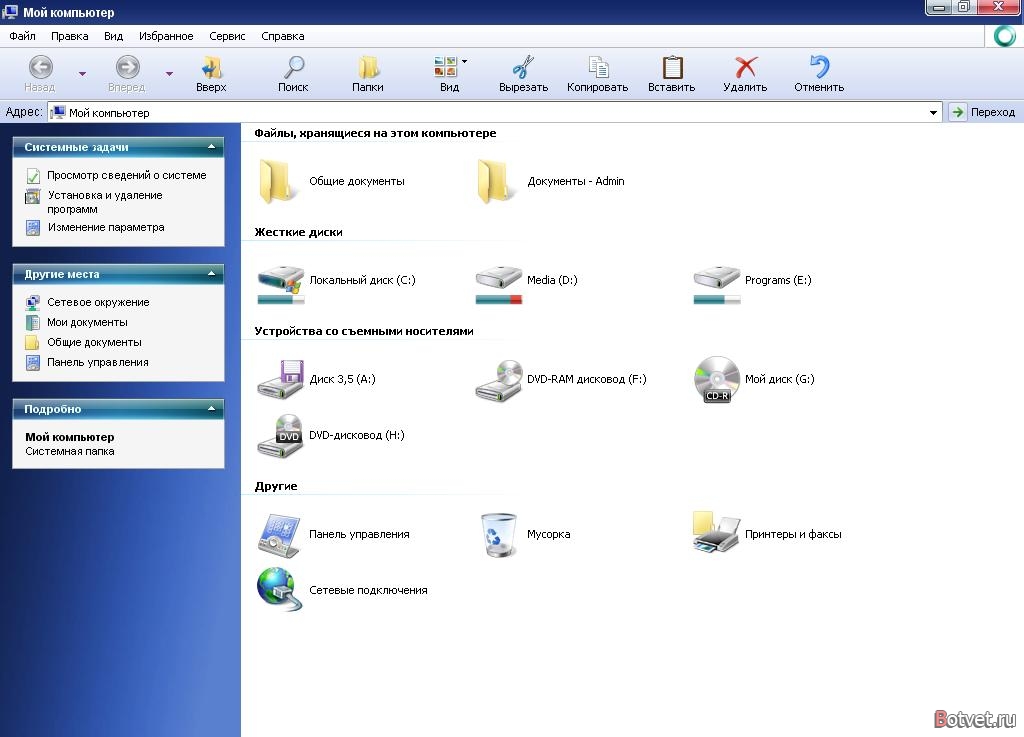The height and width of the screenshot is (737, 1024).
Task: Select the Сетевые подключения globe icon
Action: click(x=280, y=589)
